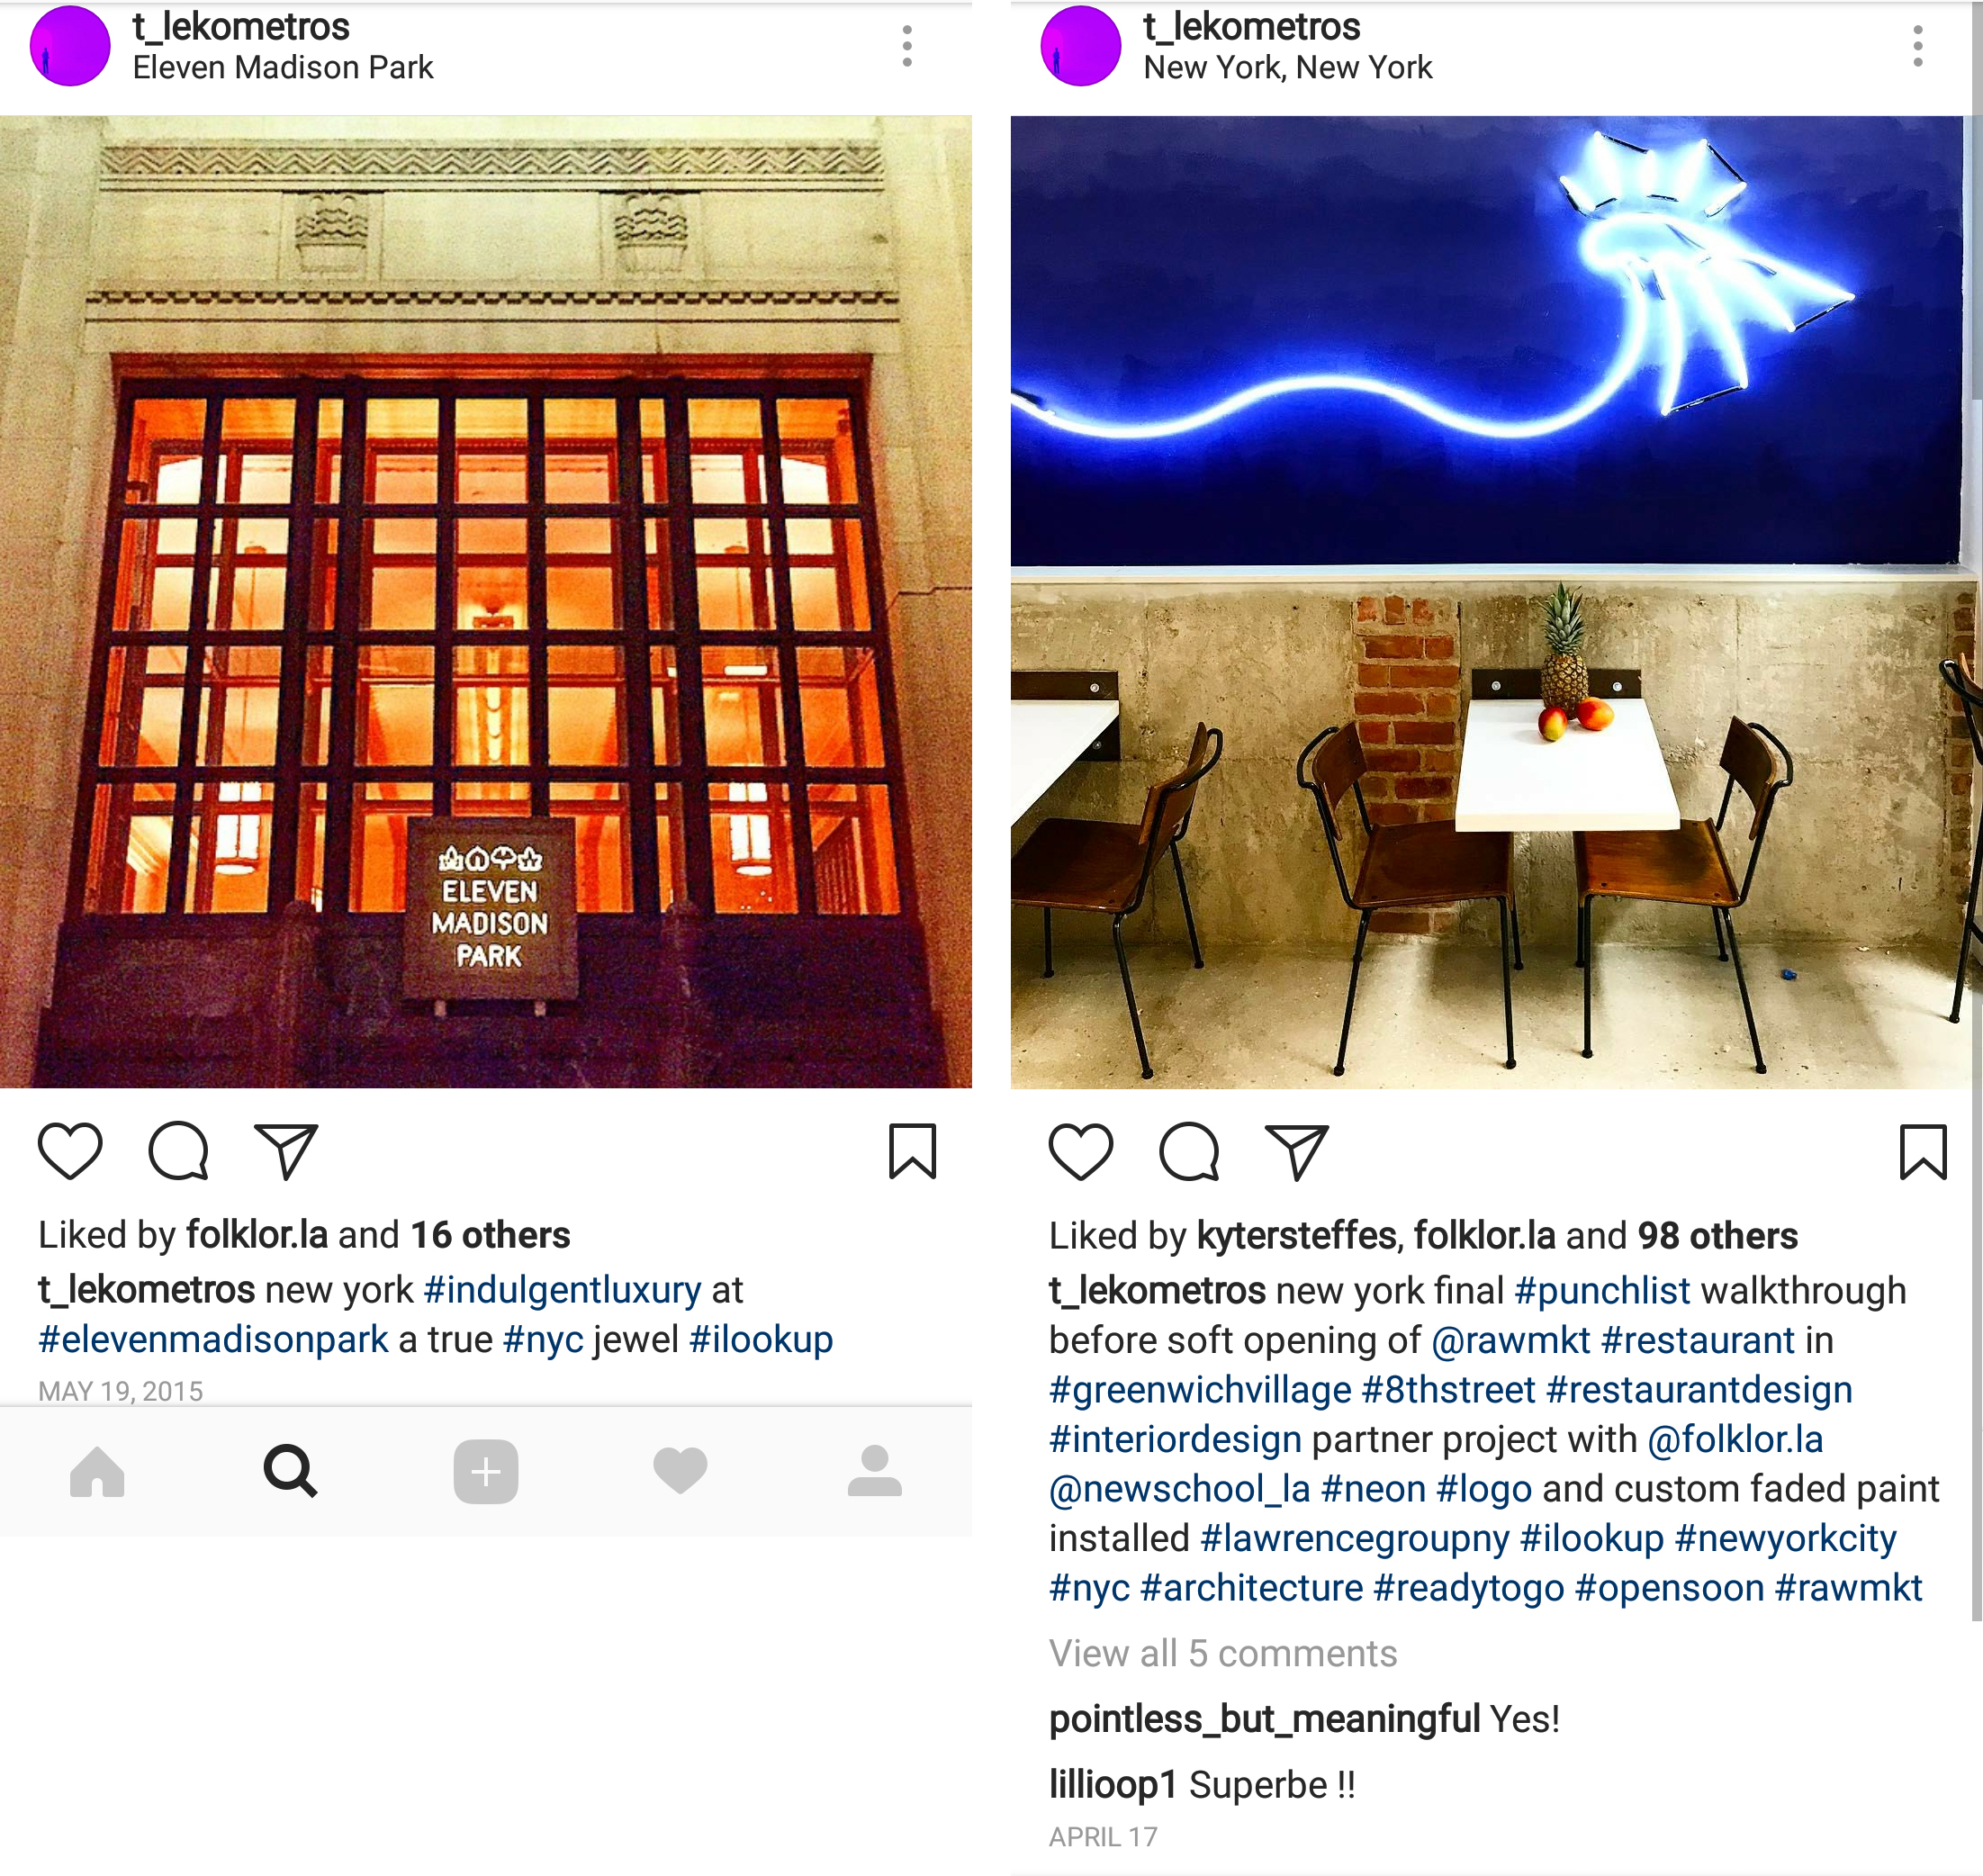Tap the Eleven Madison Park location label

(x=283, y=67)
